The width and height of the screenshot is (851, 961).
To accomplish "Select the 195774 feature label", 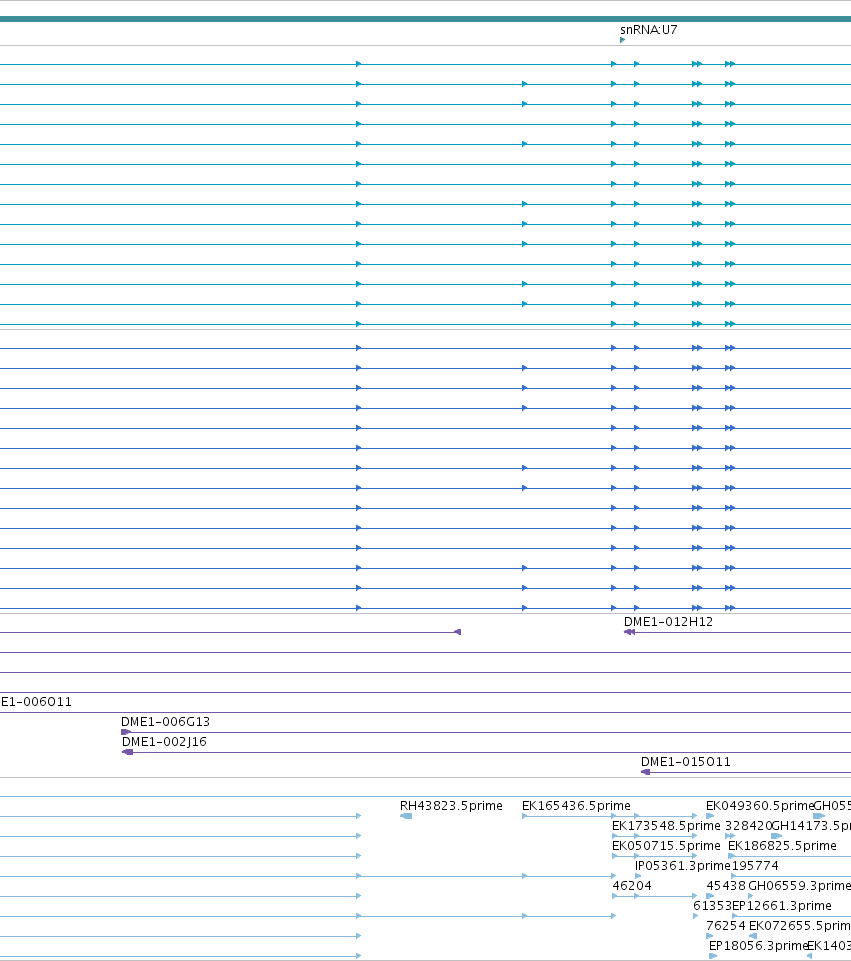I will tap(755, 865).
